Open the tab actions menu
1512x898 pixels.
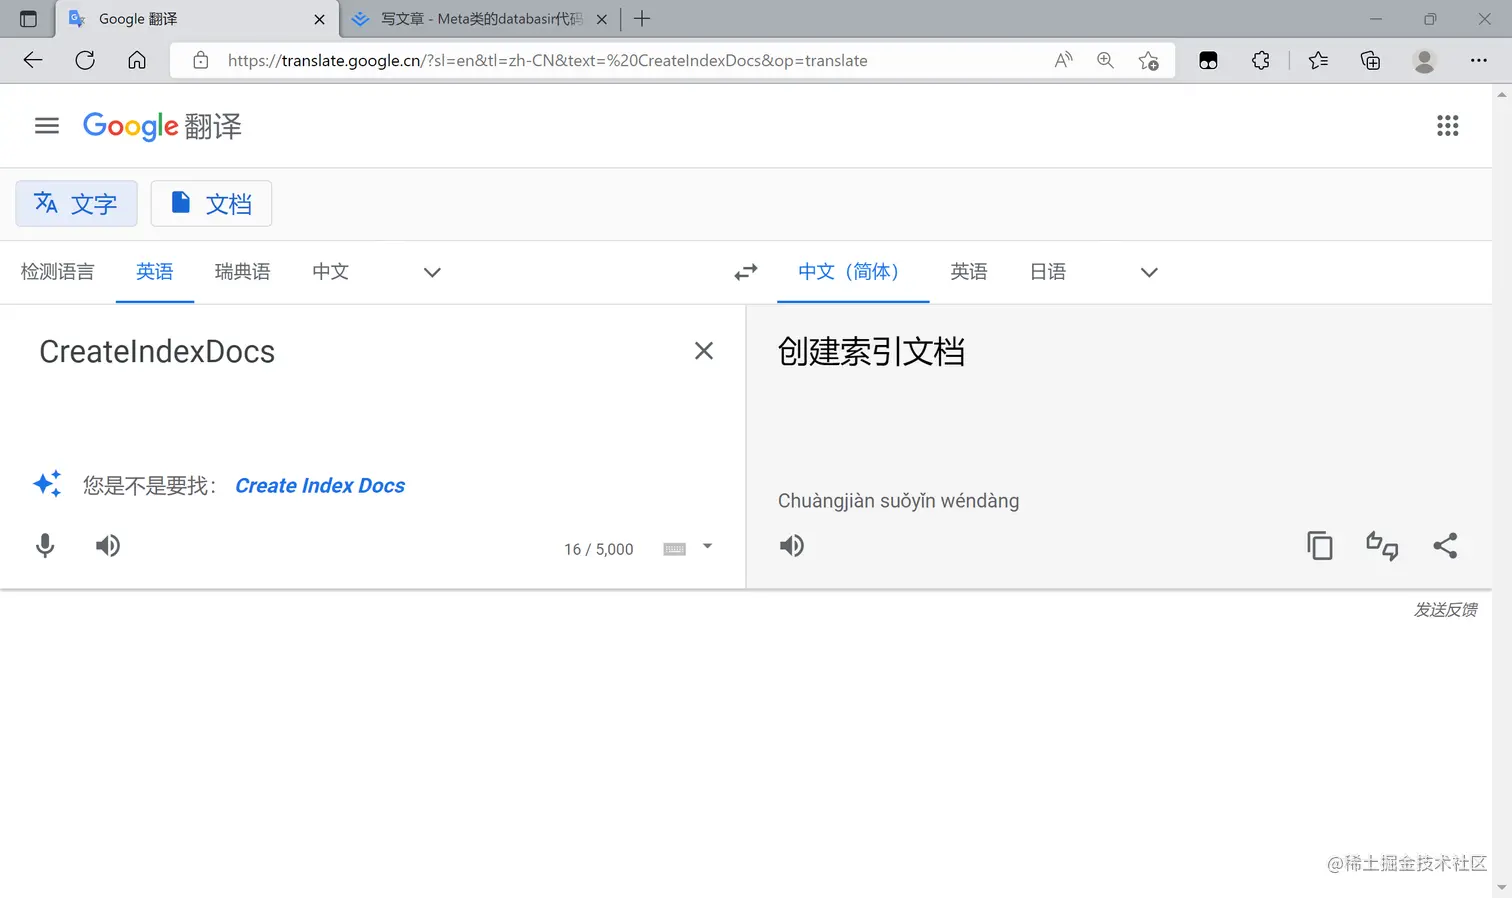click(28, 19)
